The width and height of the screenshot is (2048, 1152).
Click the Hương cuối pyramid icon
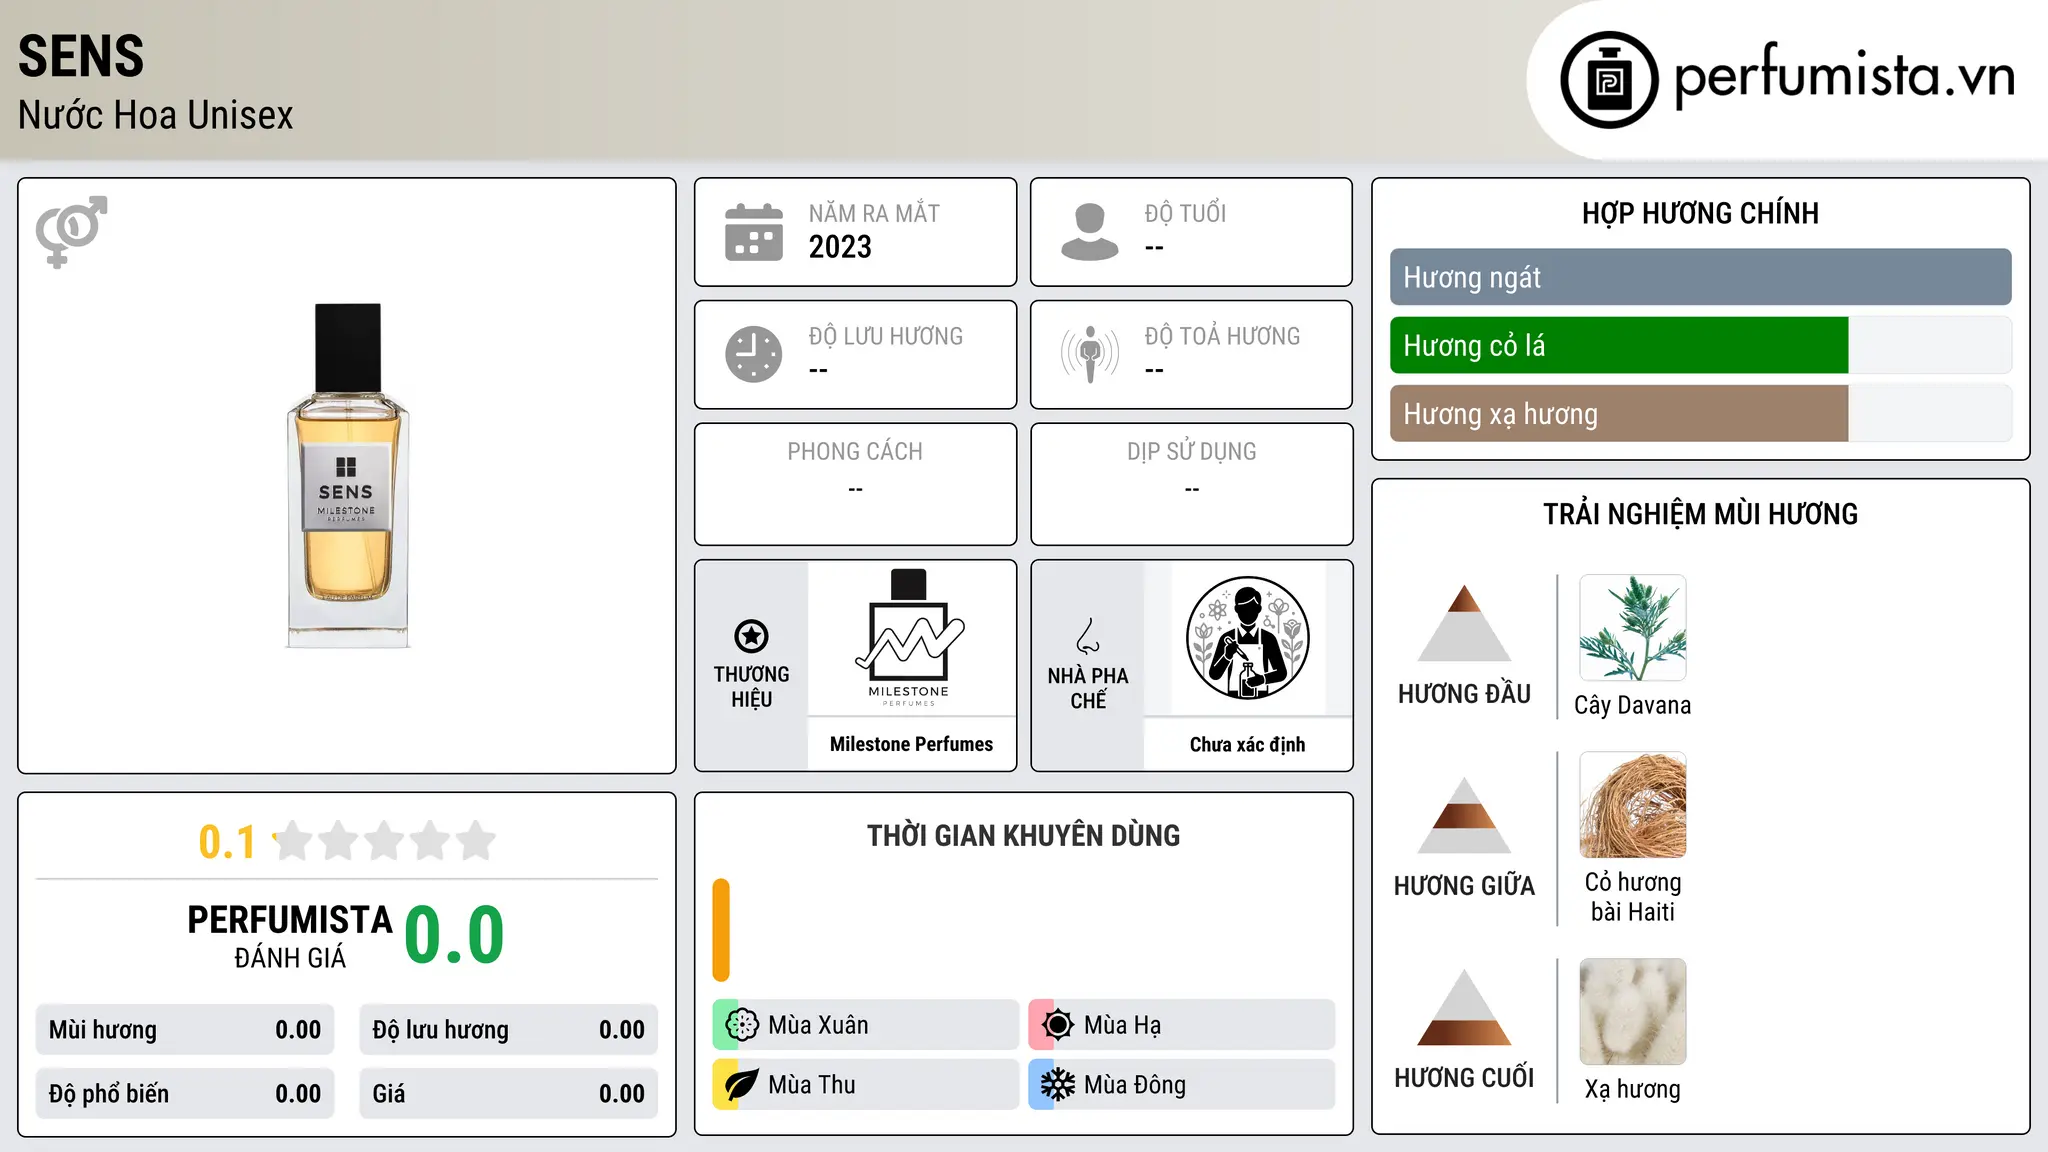point(1464,1007)
